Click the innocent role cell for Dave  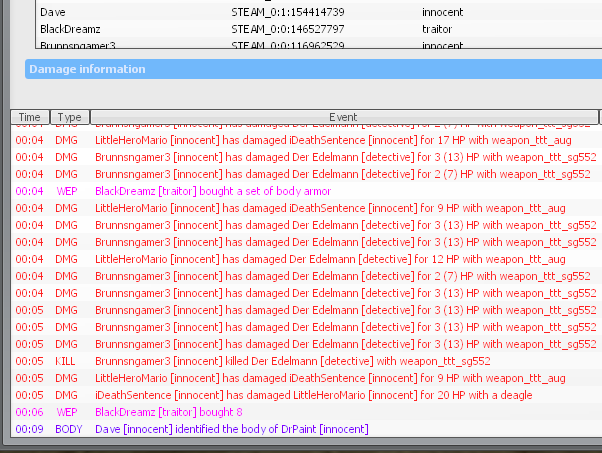point(443,11)
